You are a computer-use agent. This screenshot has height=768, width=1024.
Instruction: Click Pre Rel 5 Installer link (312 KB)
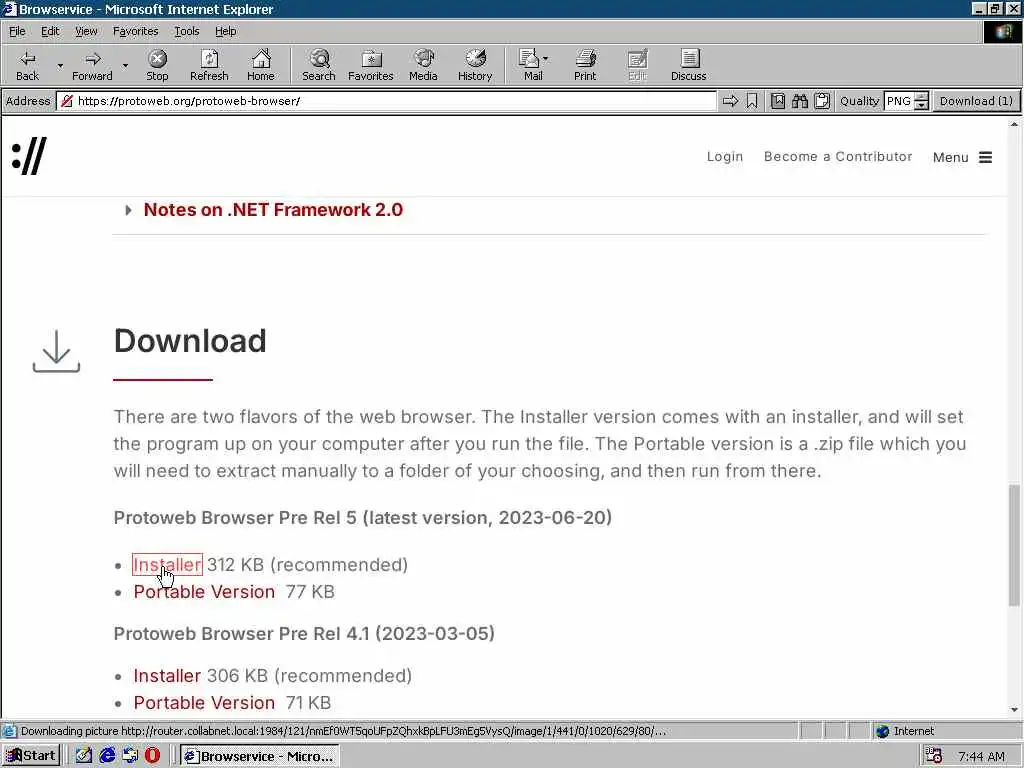tap(167, 564)
